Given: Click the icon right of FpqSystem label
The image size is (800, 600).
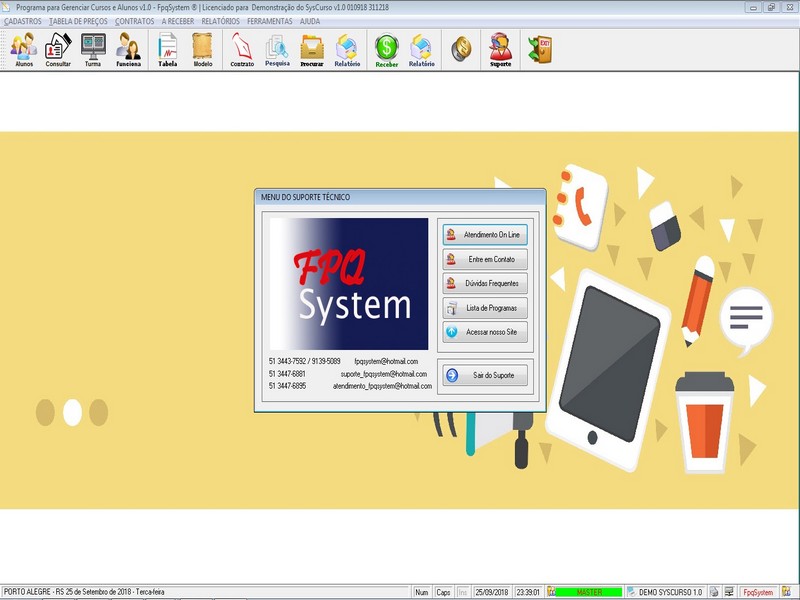Looking at the screenshot, I should 787,592.
